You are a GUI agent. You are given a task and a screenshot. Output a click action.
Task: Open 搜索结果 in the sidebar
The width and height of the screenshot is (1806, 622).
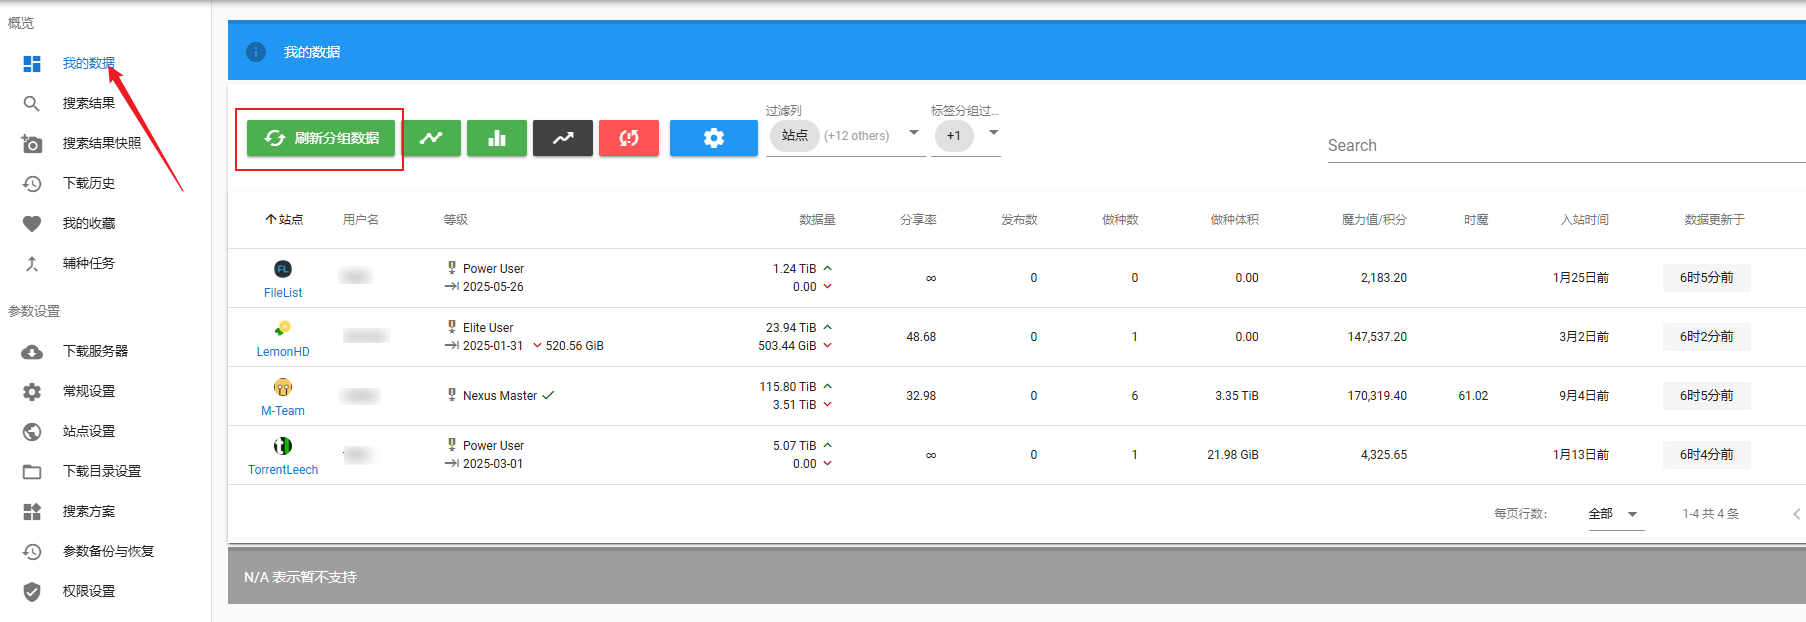point(88,103)
